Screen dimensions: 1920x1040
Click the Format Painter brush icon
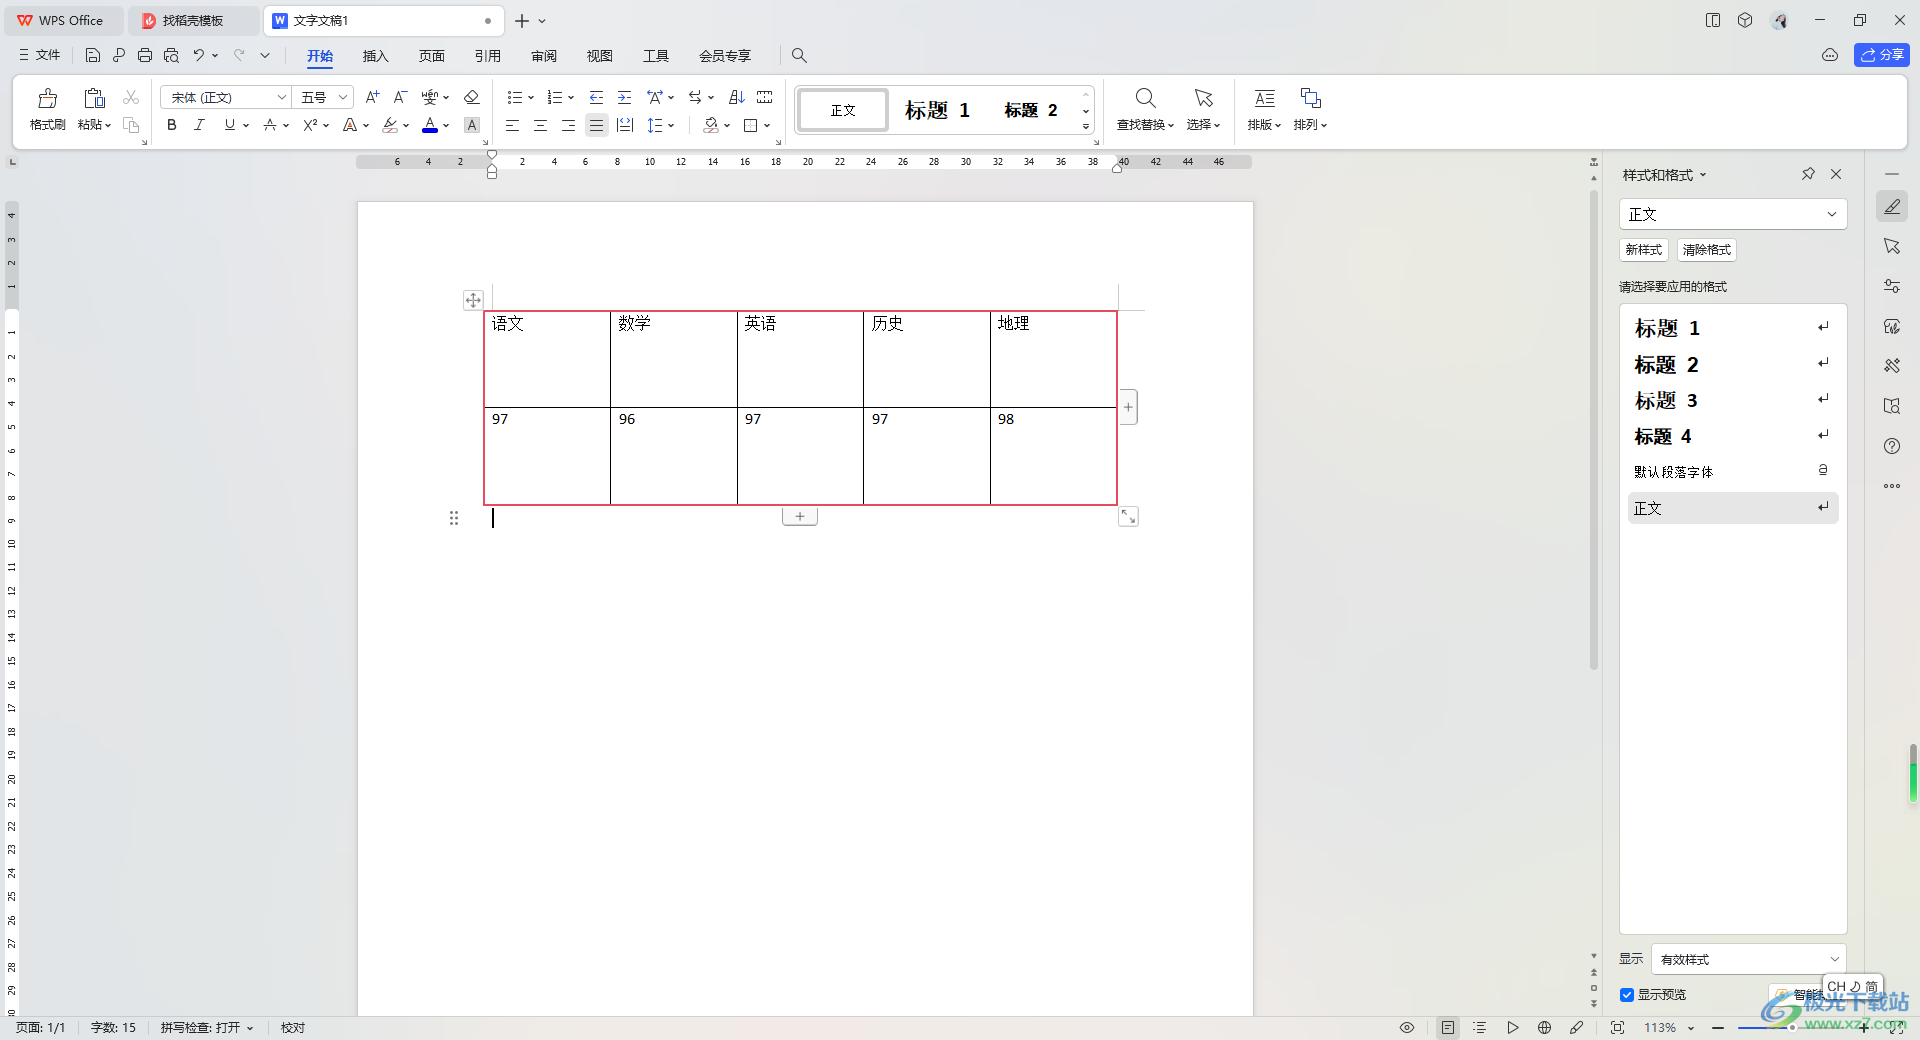point(47,98)
